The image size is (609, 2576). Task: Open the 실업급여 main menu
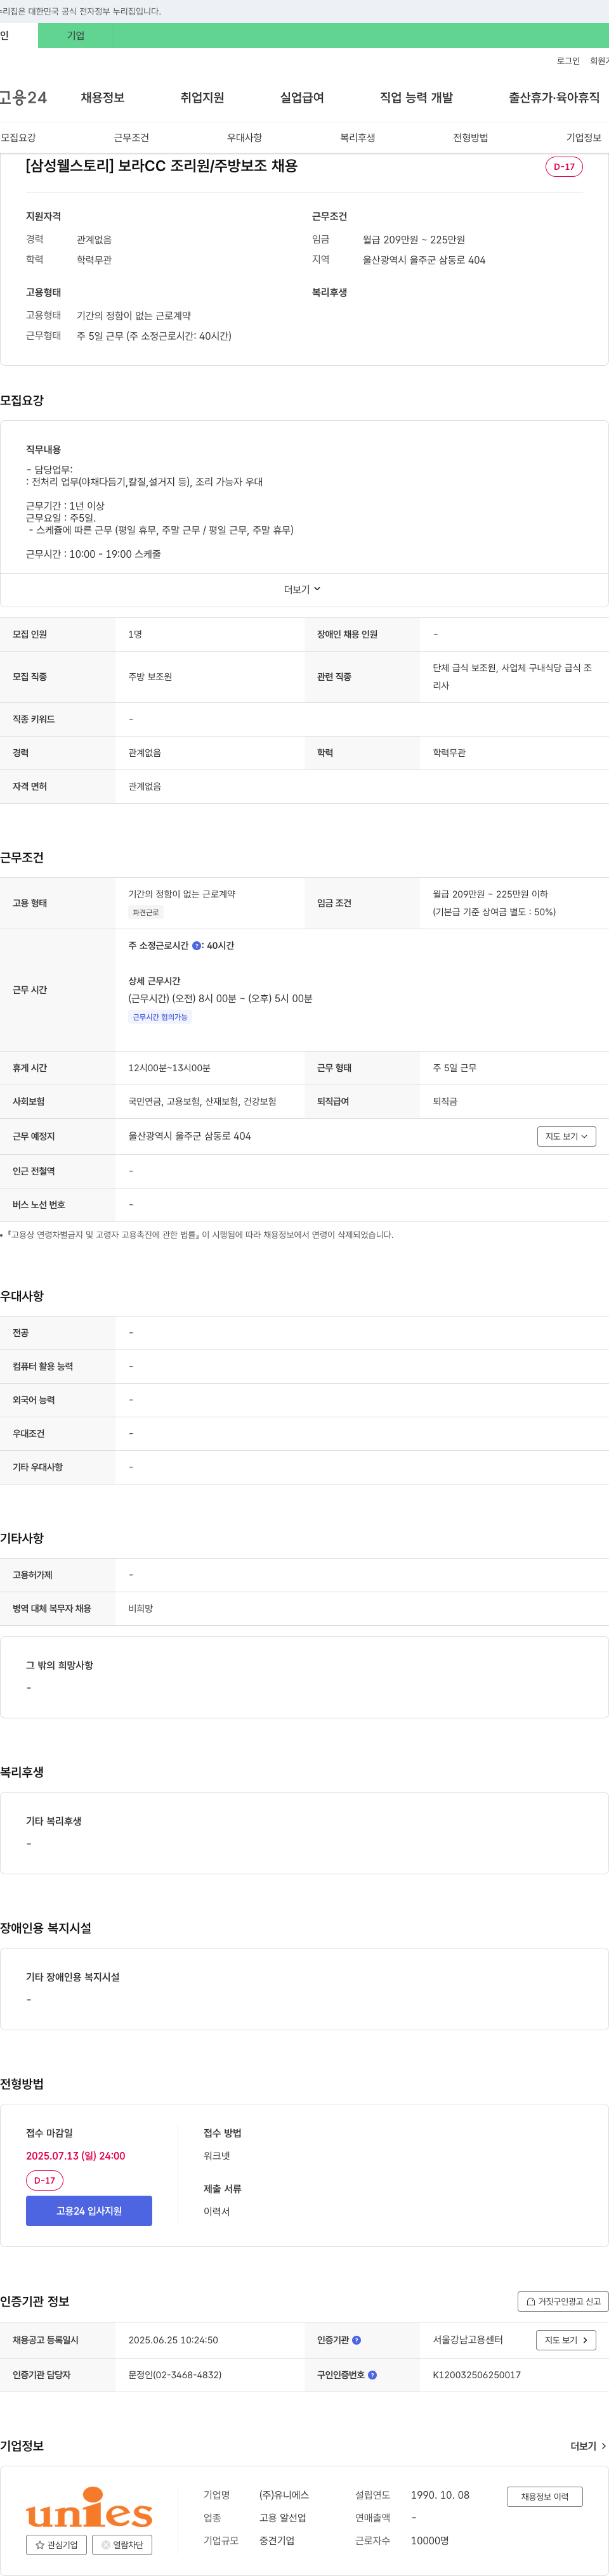[302, 98]
